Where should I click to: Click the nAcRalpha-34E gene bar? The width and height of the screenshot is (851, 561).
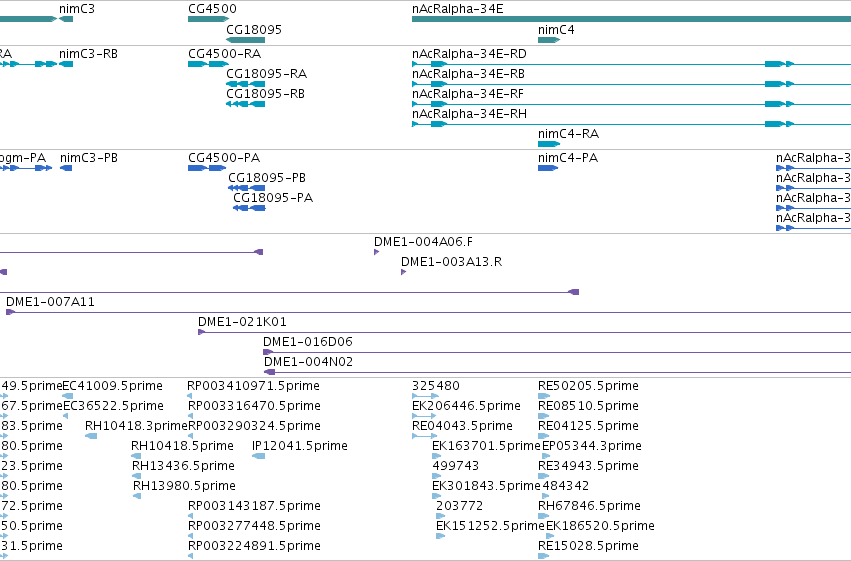631,19
